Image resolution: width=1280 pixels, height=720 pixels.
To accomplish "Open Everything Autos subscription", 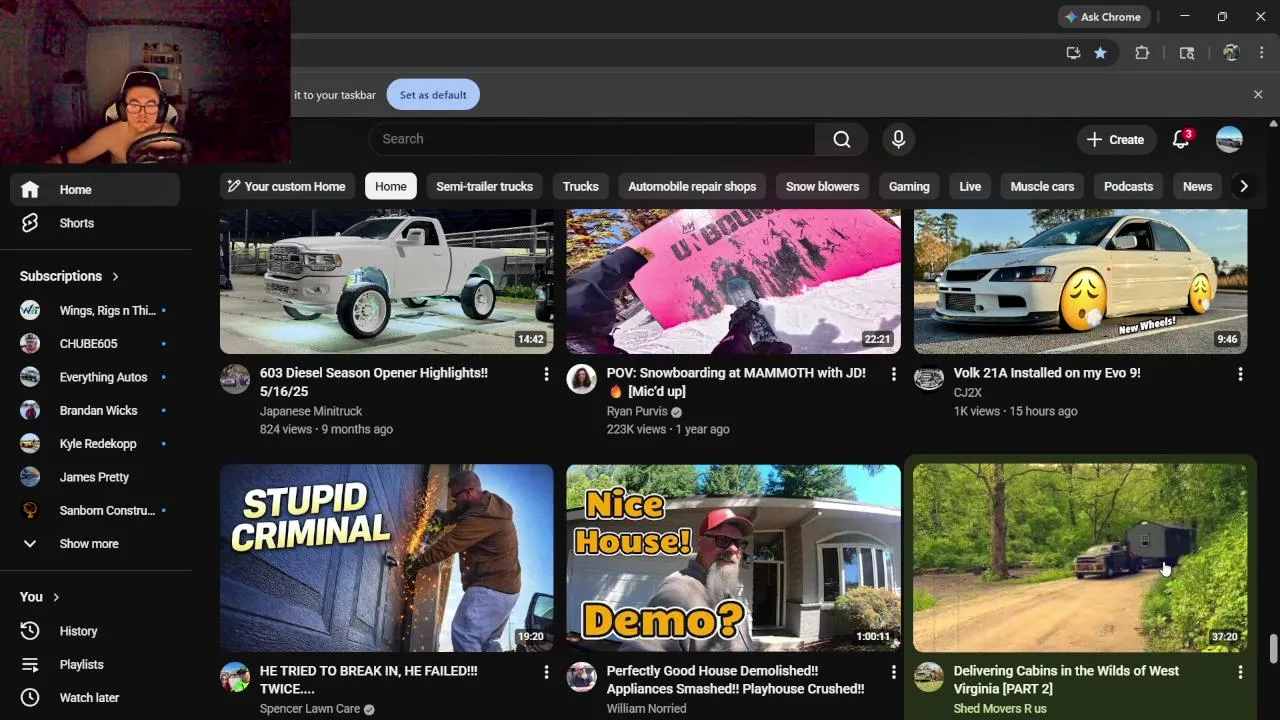I will (x=96, y=377).
